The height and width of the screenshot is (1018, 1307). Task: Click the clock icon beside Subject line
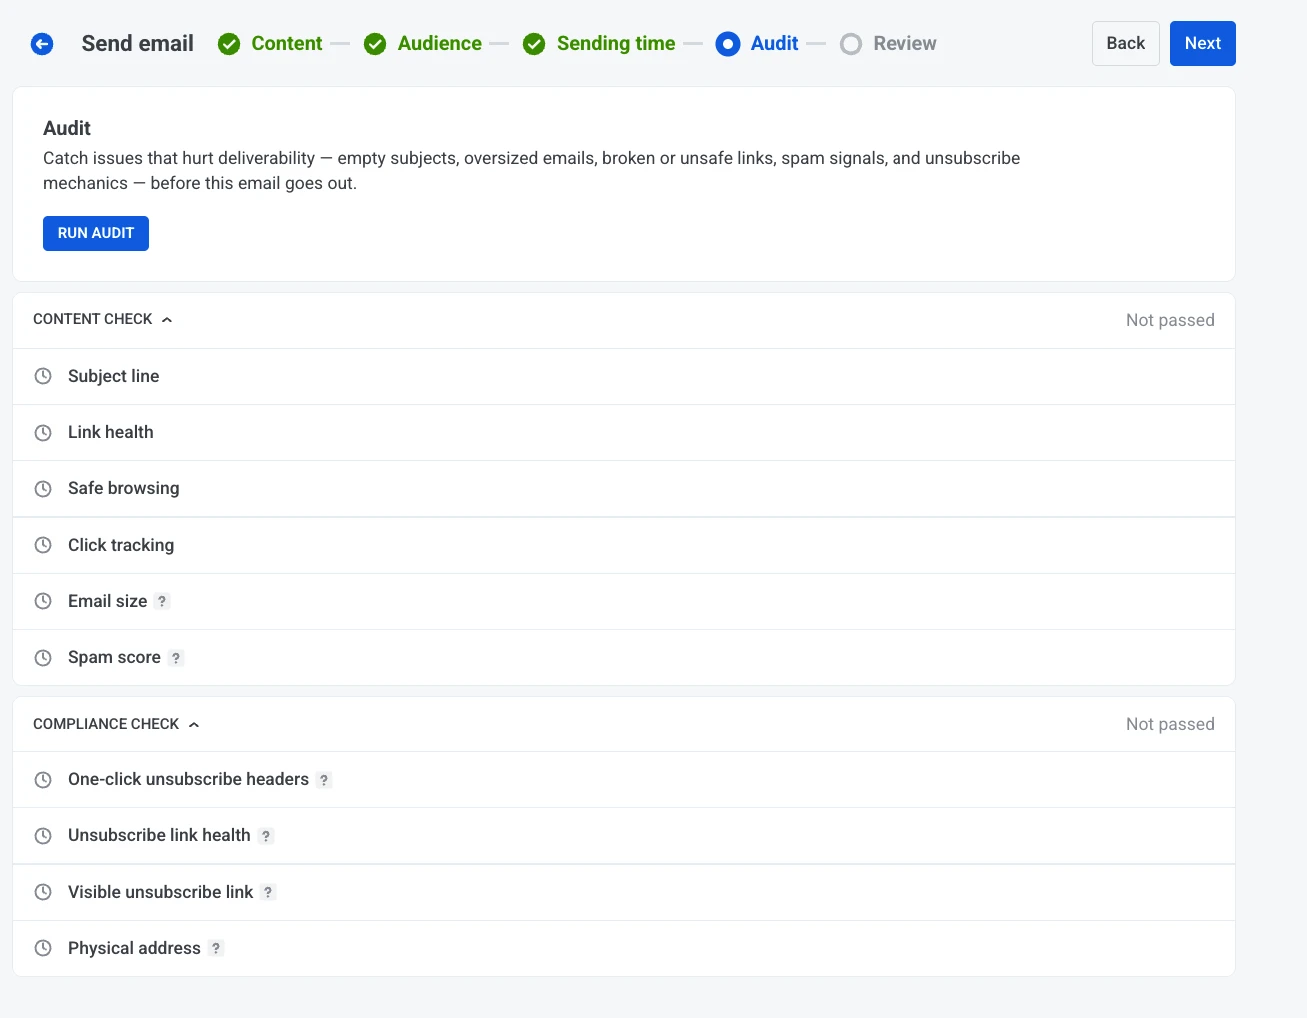coord(43,376)
